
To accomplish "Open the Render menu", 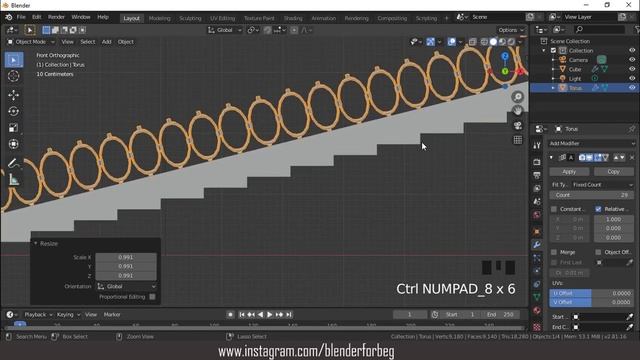I will [x=56, y=17].
